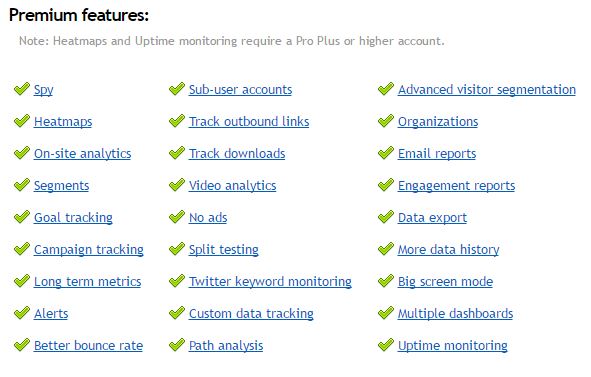Click the green checkmark beside Spy

pos(22,89)
